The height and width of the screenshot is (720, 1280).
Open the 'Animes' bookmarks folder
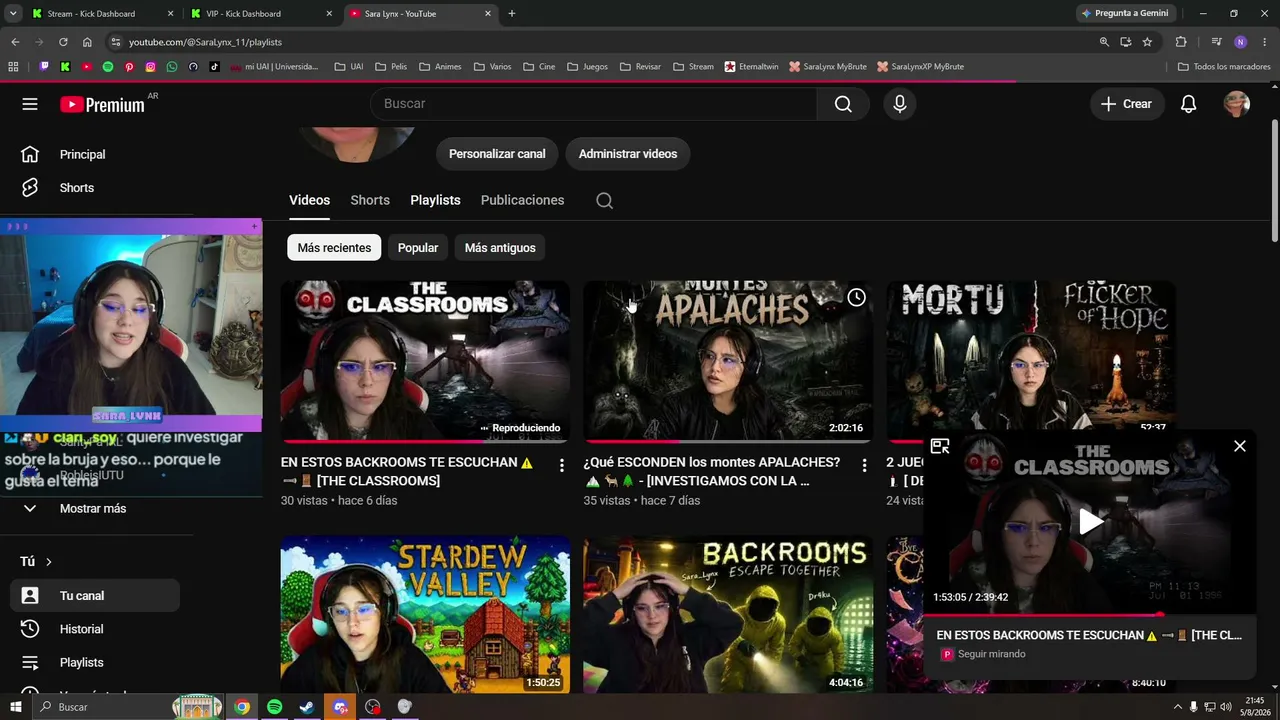(440, 67)
